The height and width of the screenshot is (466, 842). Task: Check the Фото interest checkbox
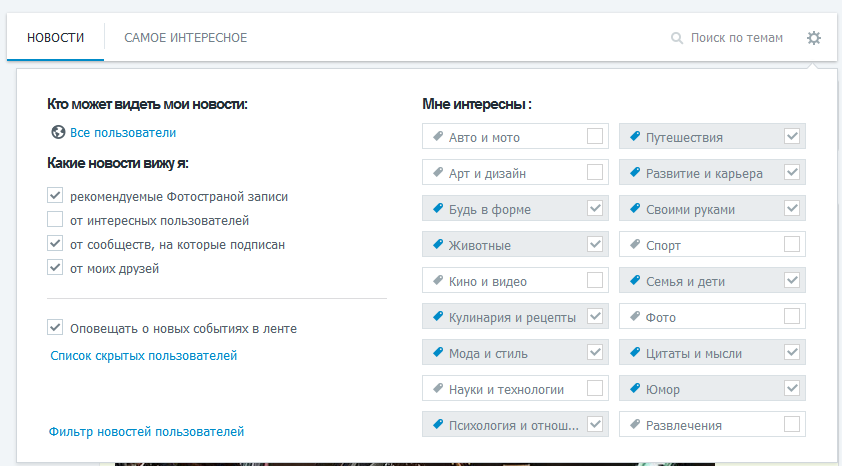point(792,316)
